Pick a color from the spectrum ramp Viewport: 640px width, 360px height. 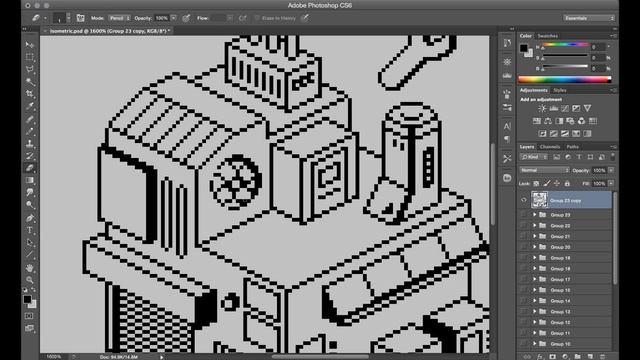[x=565, y=80]
